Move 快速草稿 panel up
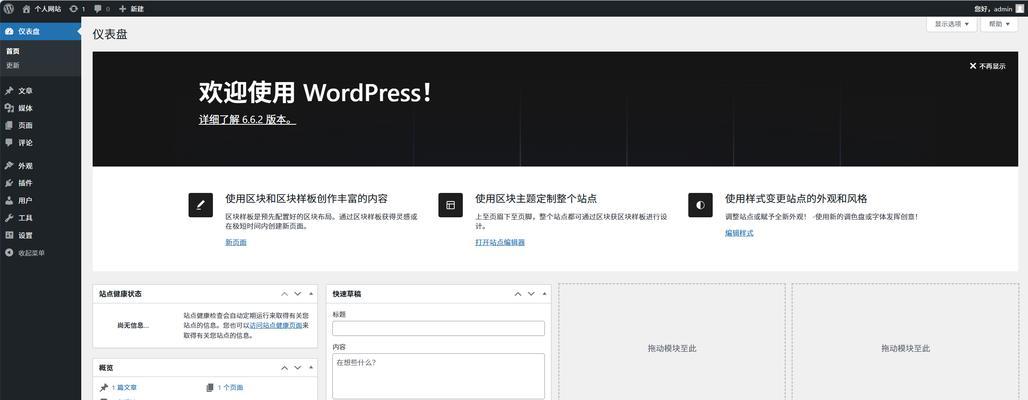This screenshot has width=1028, height=400. coord(518,294)
